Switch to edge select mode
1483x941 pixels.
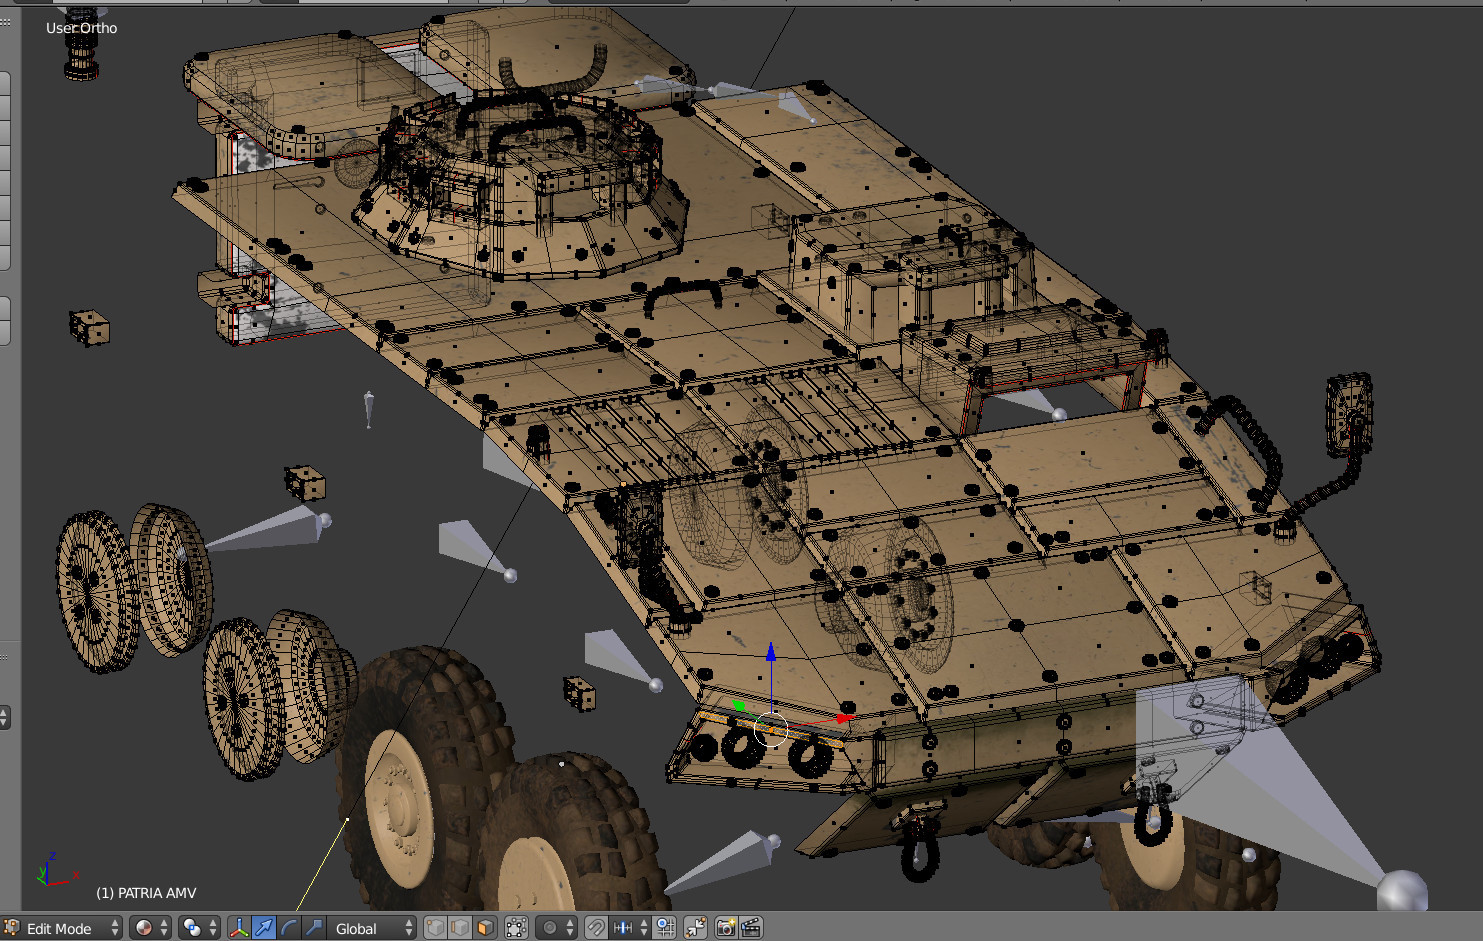[x=460, y=928]
